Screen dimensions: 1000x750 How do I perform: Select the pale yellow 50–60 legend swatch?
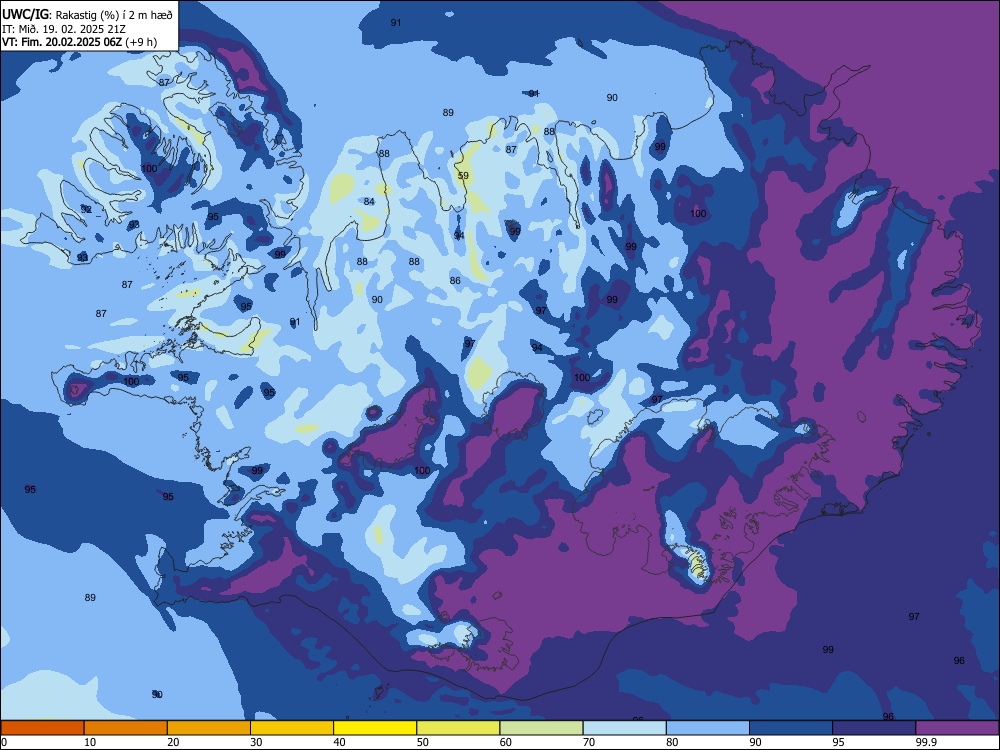tap(459, 728)
